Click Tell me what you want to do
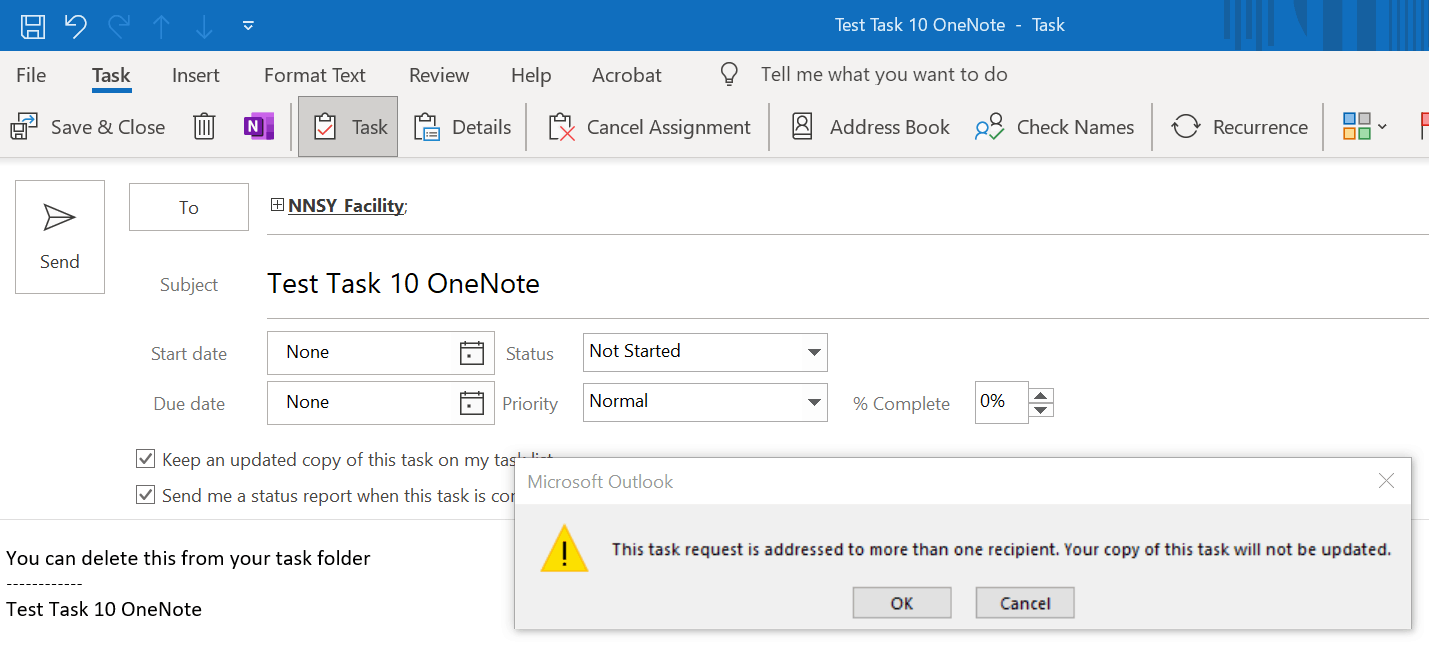 click(x=884, y=74)
